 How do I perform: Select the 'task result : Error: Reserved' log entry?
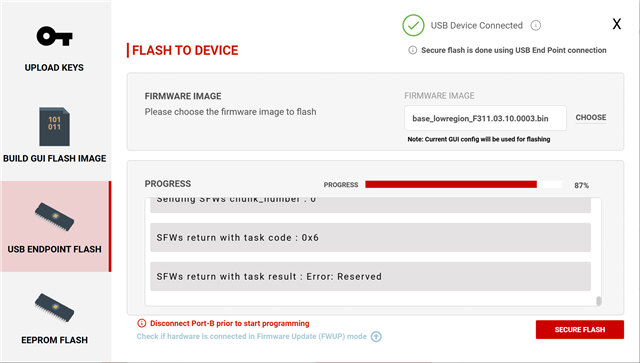[370, 276]
